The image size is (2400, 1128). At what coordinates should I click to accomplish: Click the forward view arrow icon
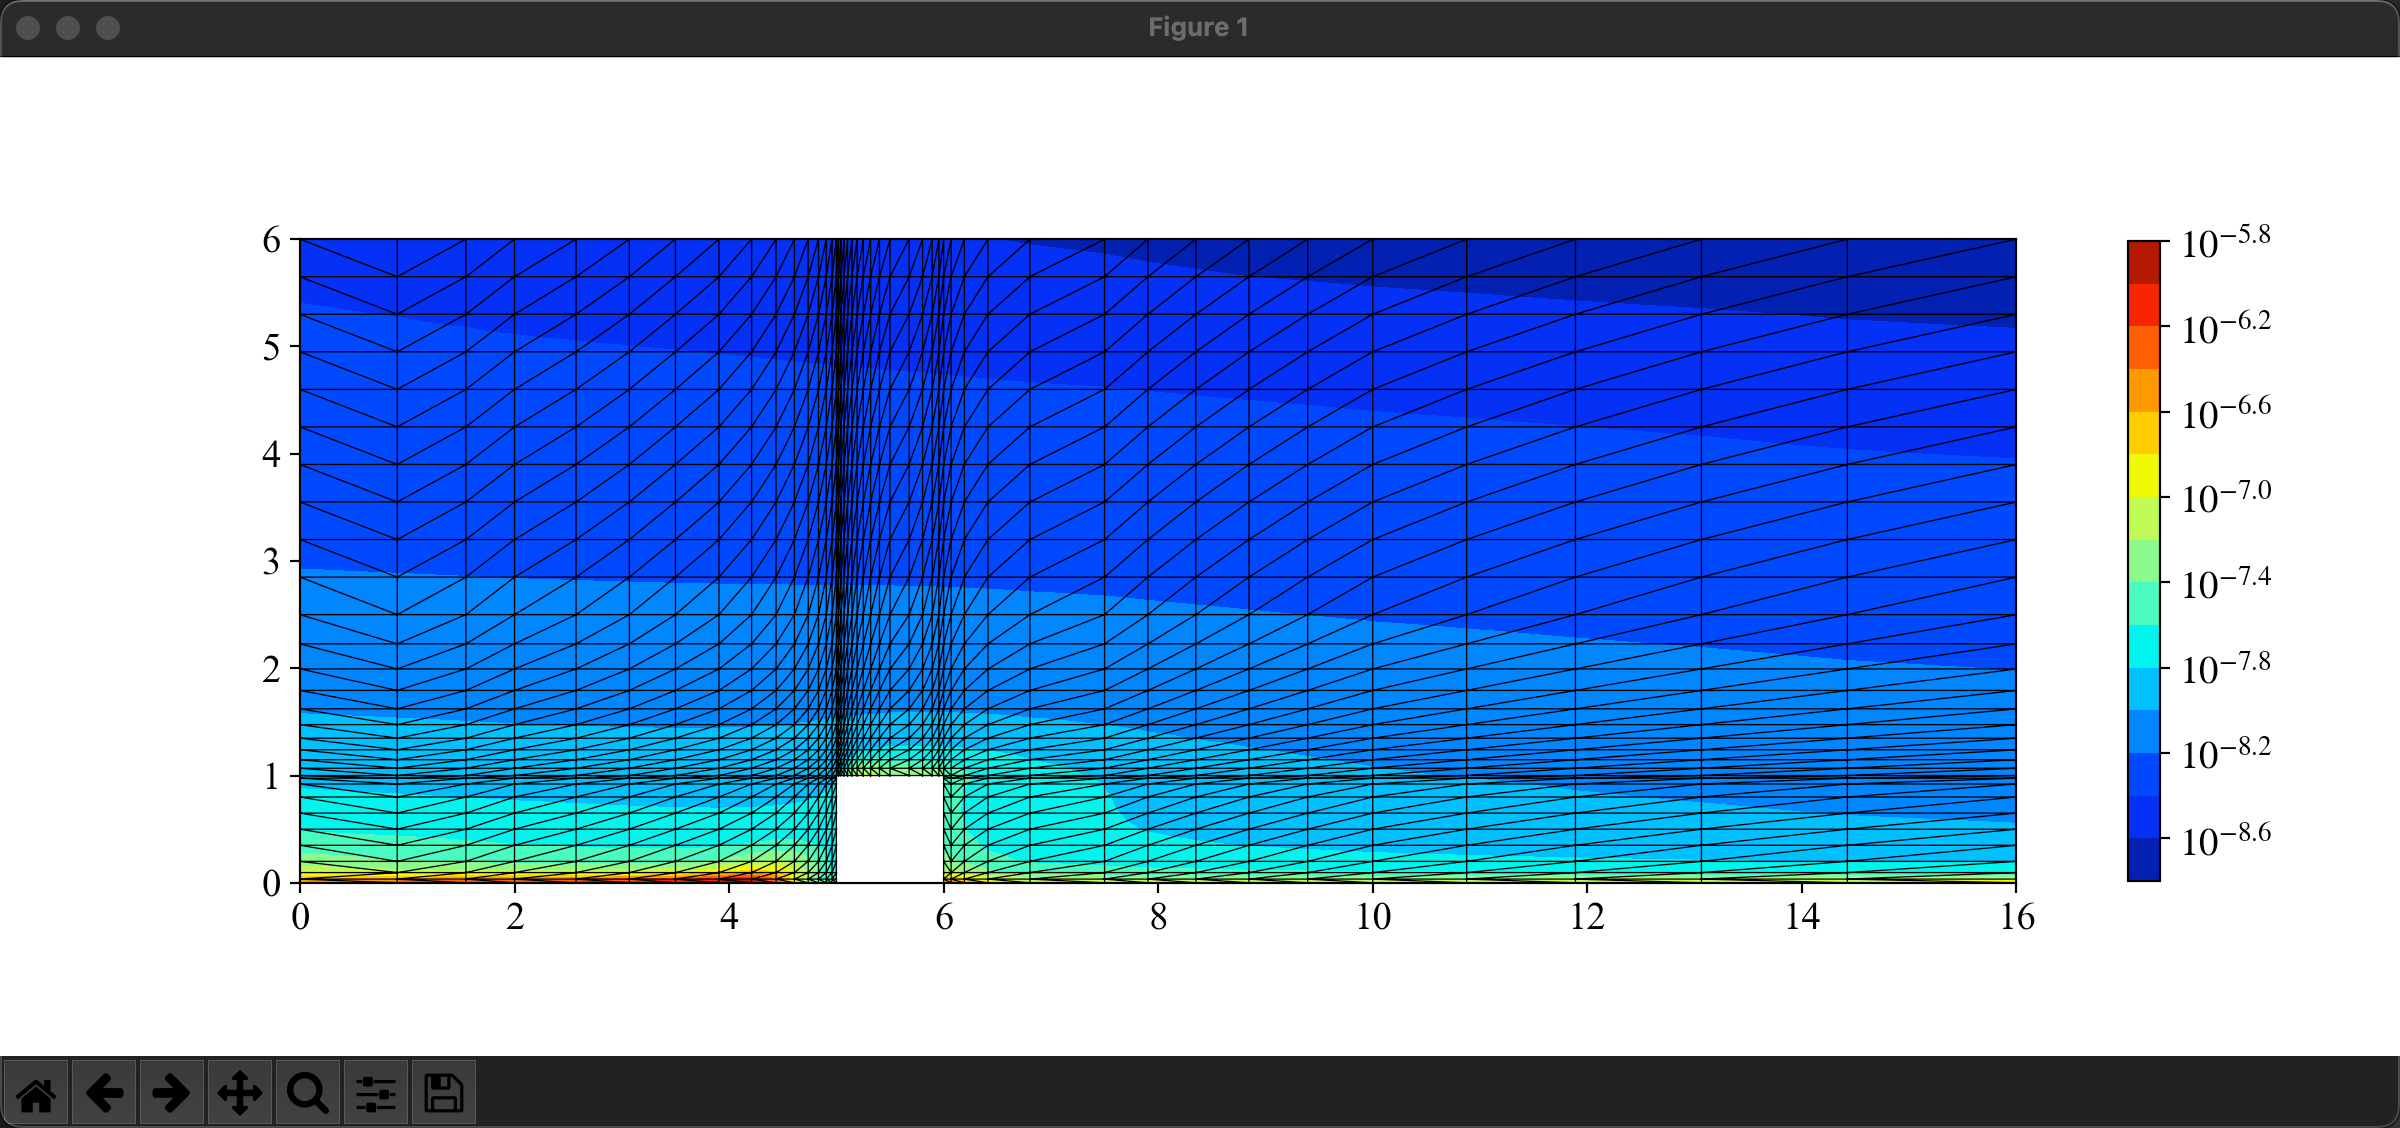(171, 1093)
